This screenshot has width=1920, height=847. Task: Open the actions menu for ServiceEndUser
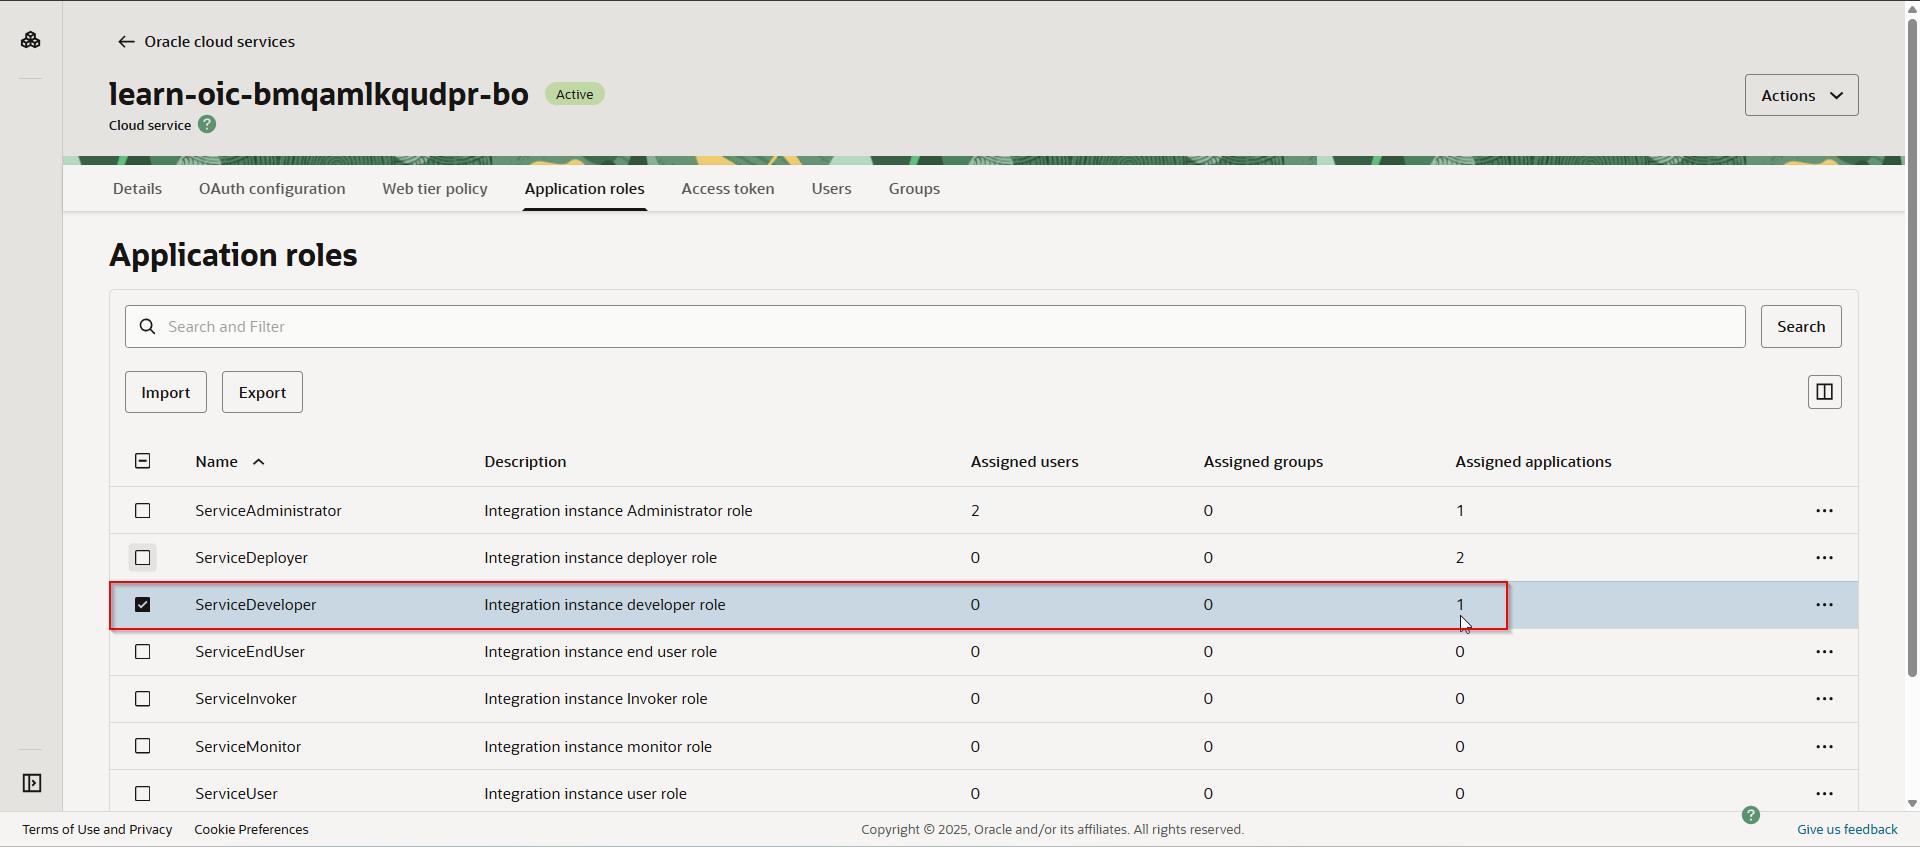[1824, 652]
